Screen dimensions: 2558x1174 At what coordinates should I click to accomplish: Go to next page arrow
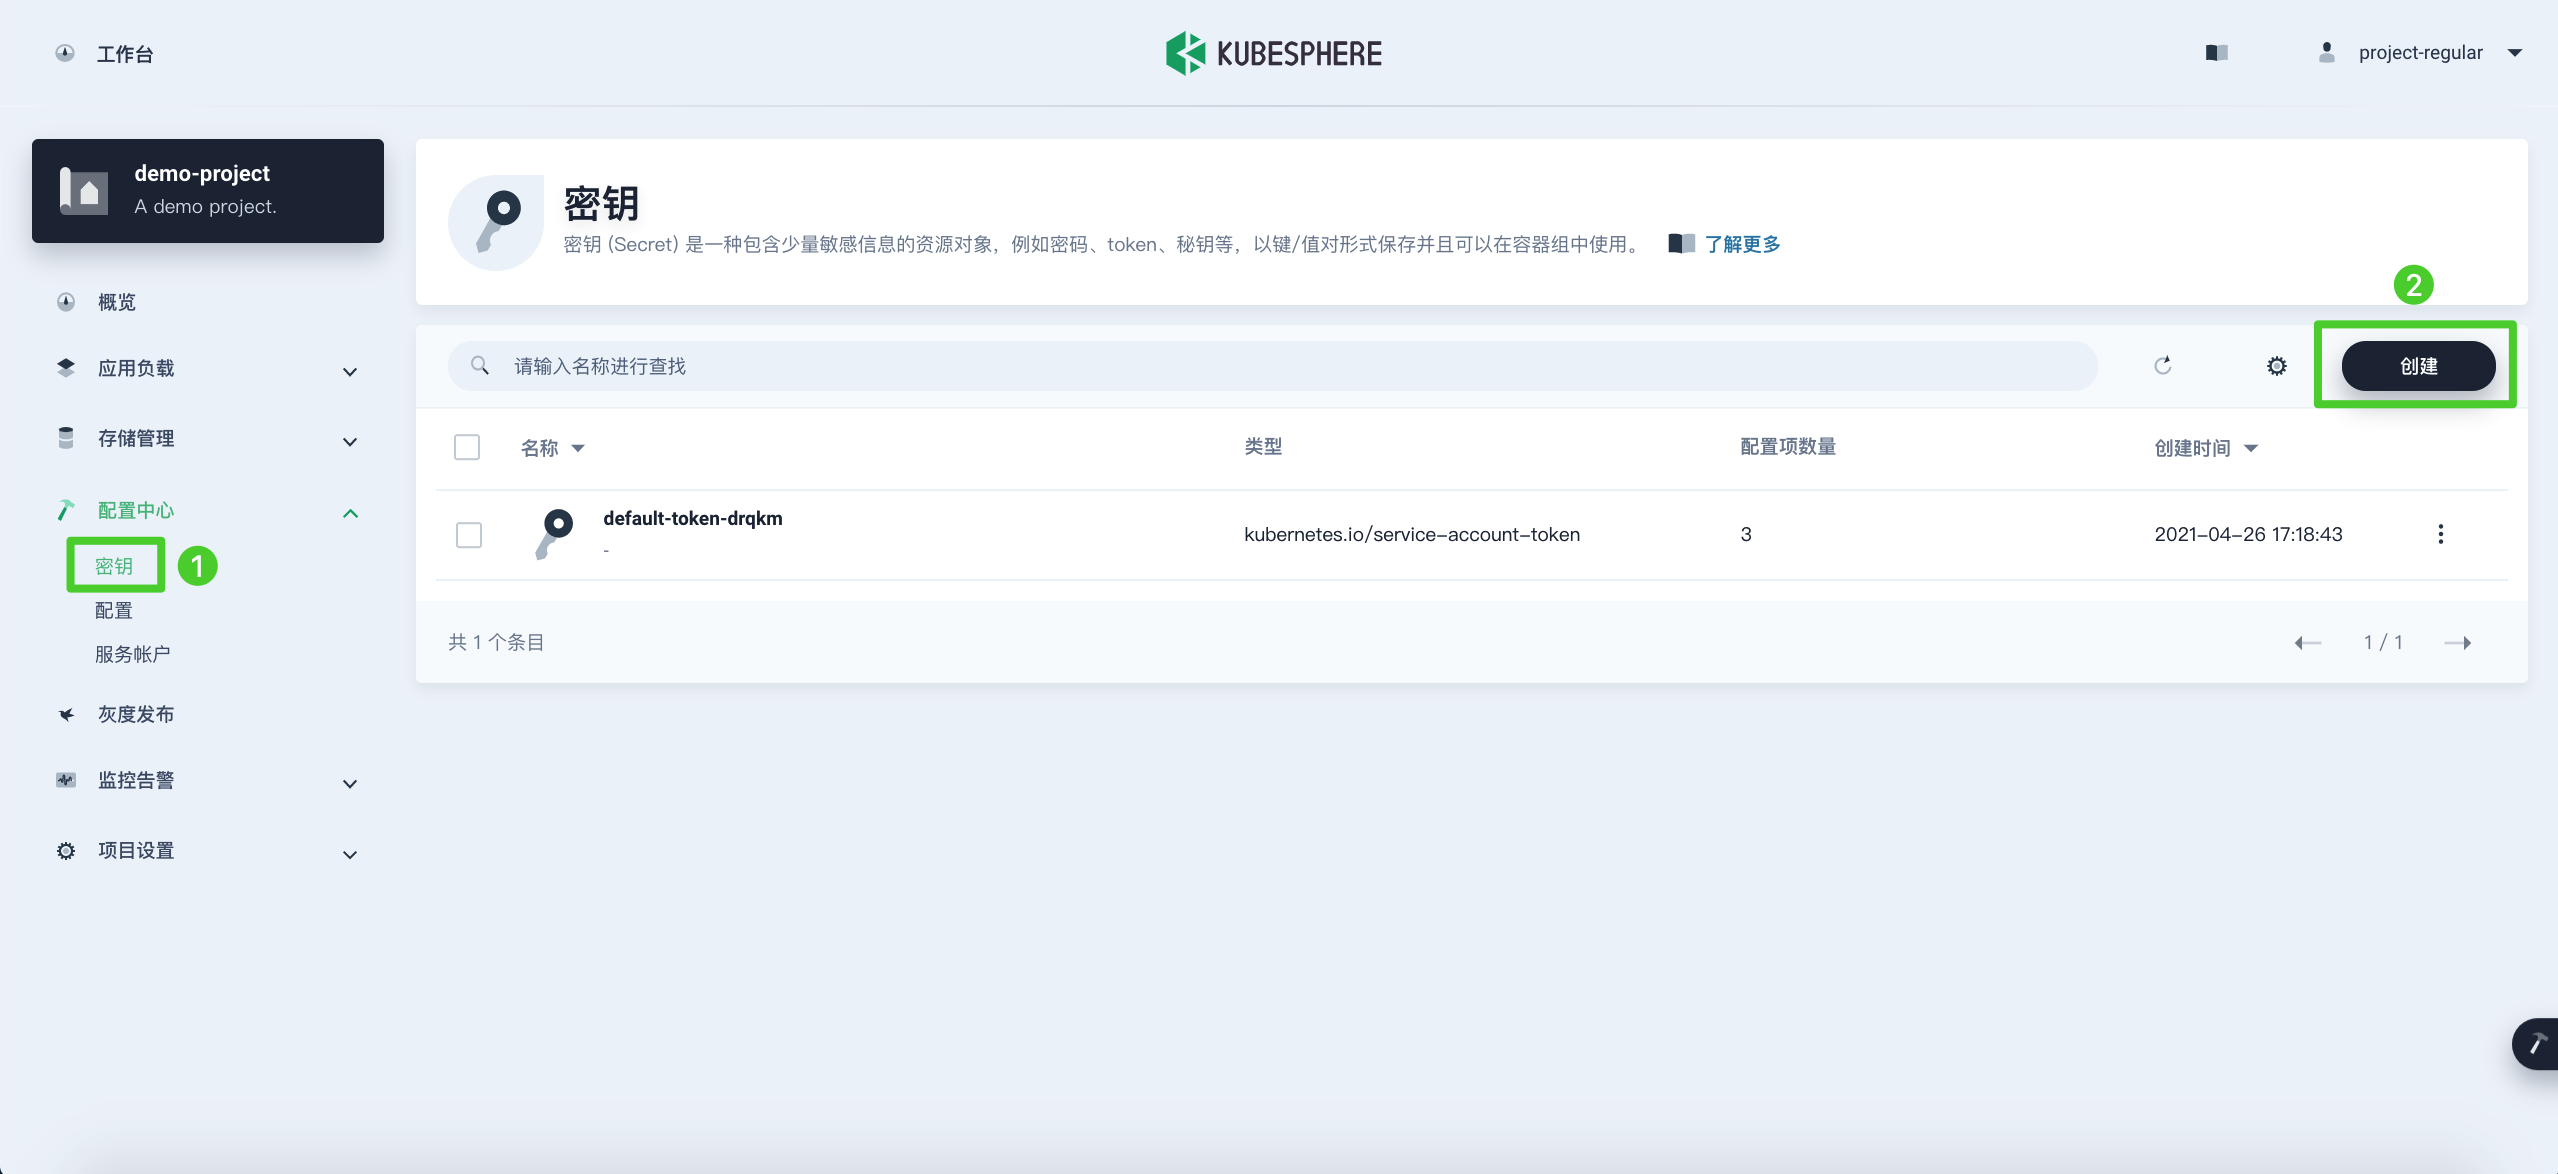tap(2457, 643)
